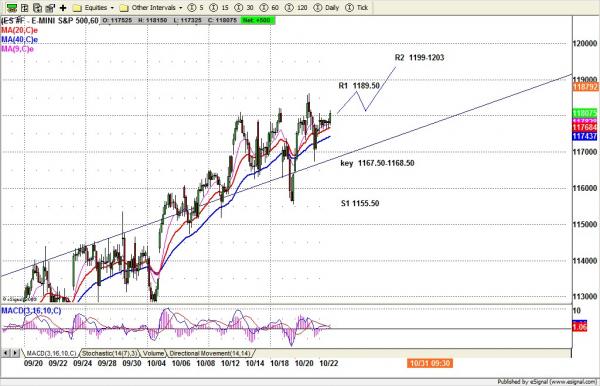Click the left tab scroll arrow
Viewport: 600px width, 386px height.
tap(6, 353)
